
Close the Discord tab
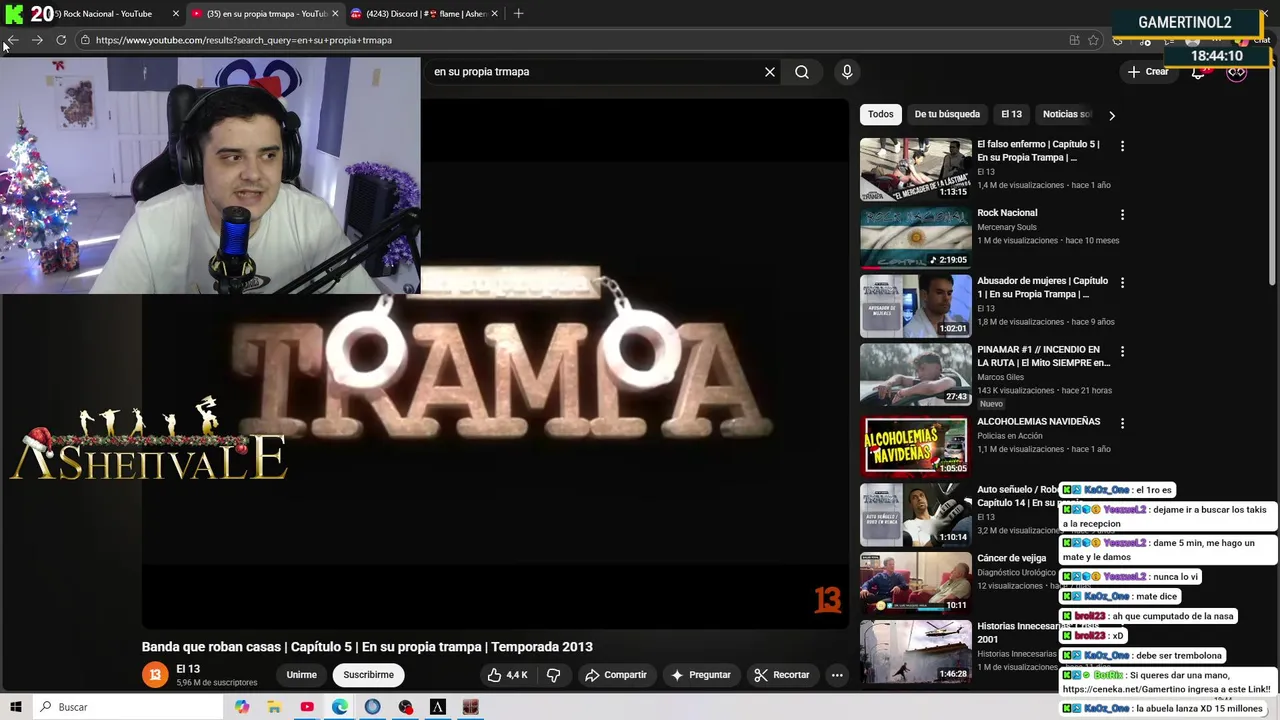point(494,14)
